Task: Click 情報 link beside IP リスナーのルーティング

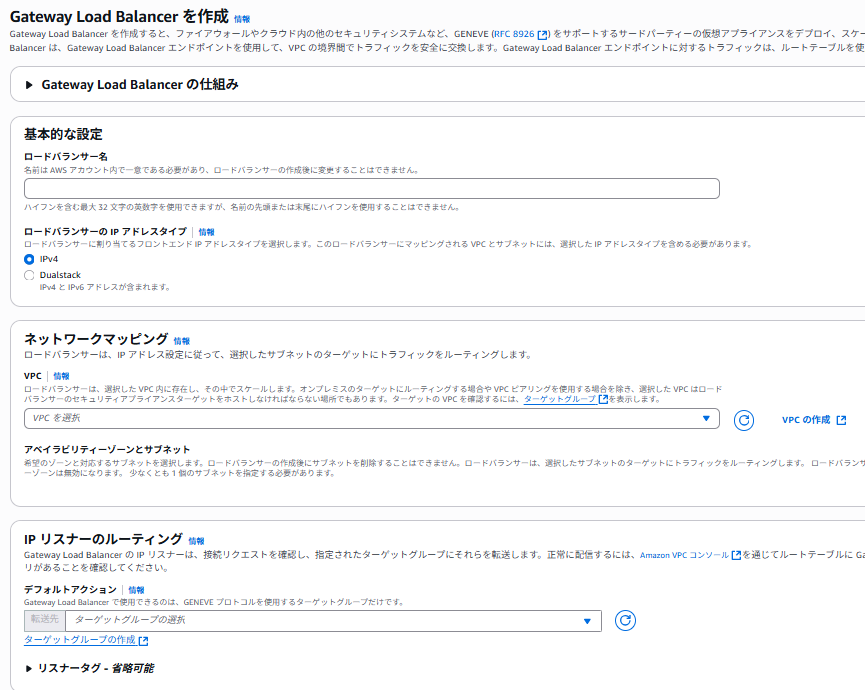Action: pyautogui.click(x=196, y=541)
